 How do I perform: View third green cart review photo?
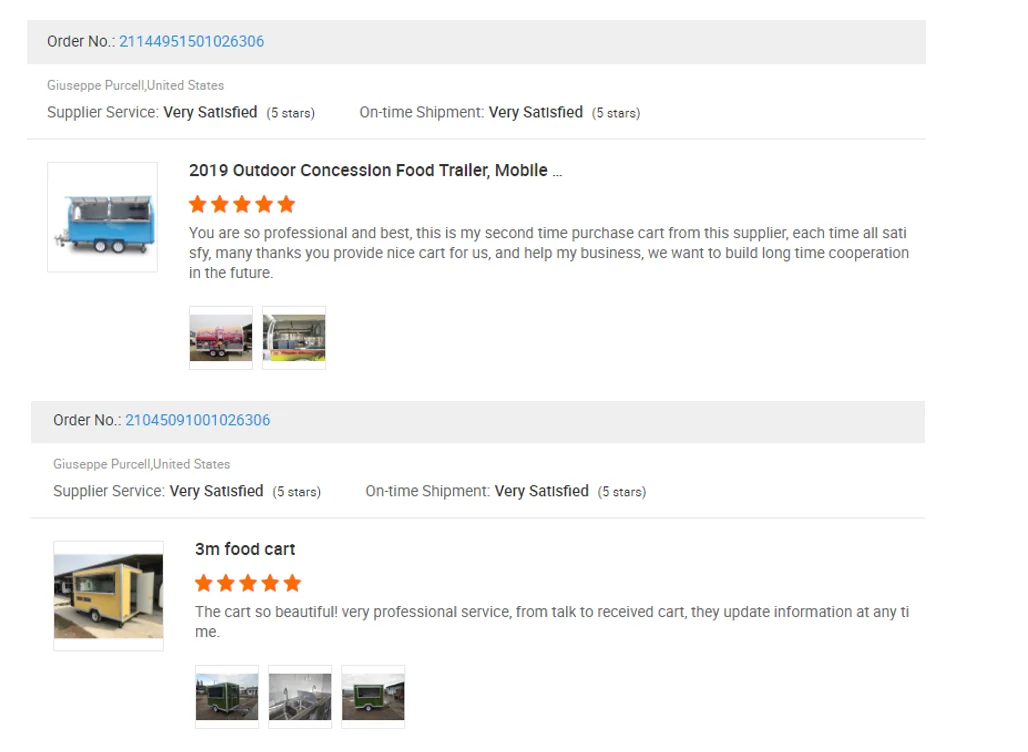pos(373,697)
